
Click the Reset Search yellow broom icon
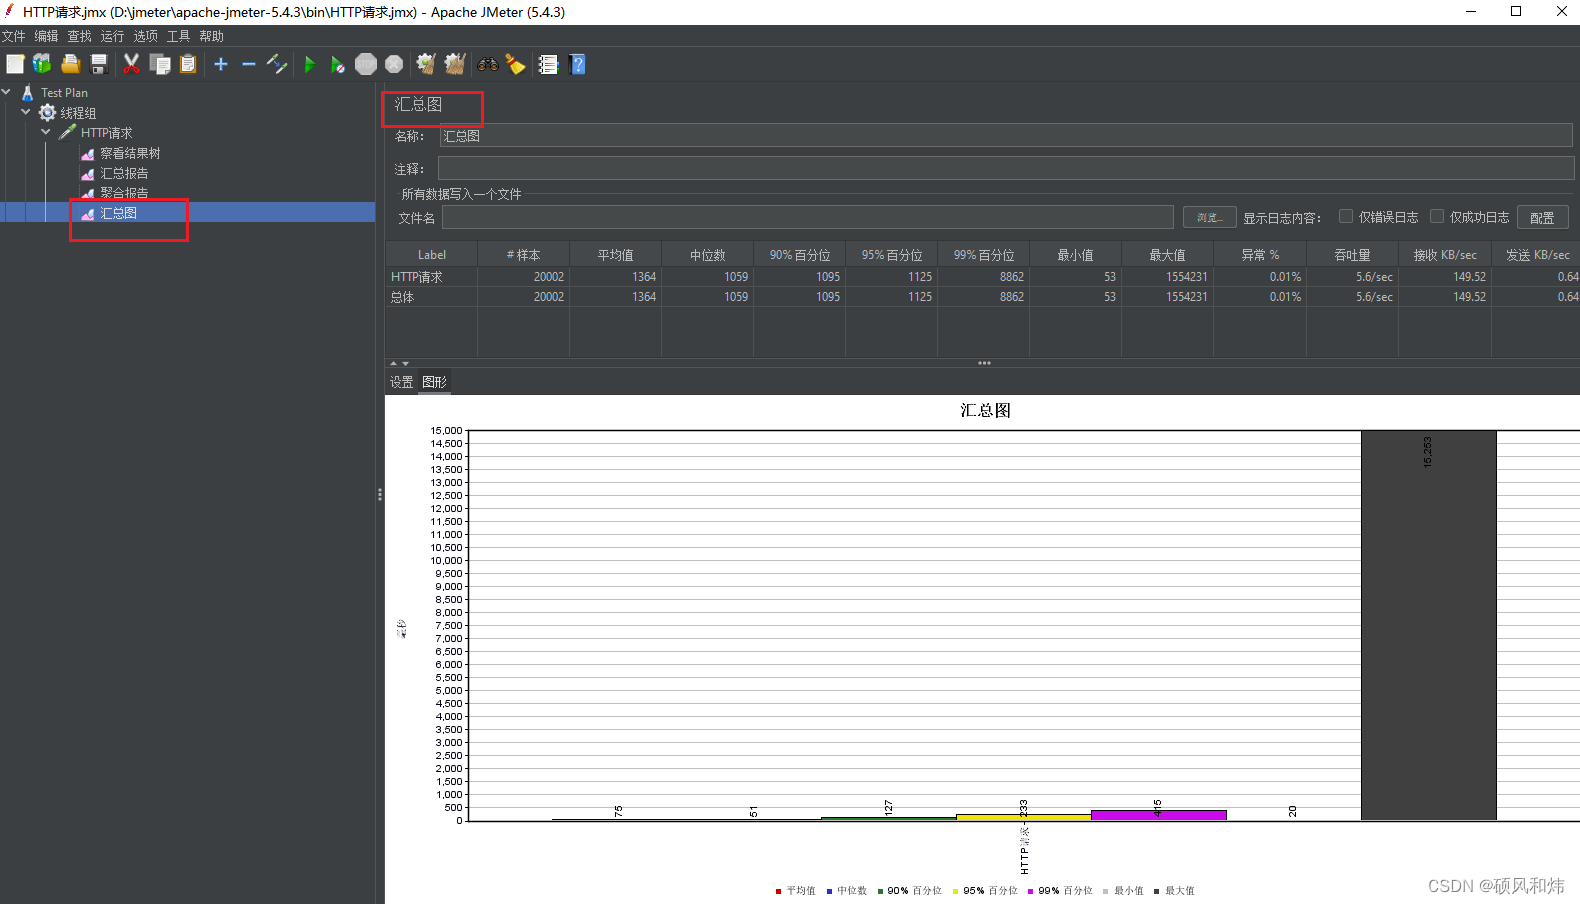coord(516,64)
